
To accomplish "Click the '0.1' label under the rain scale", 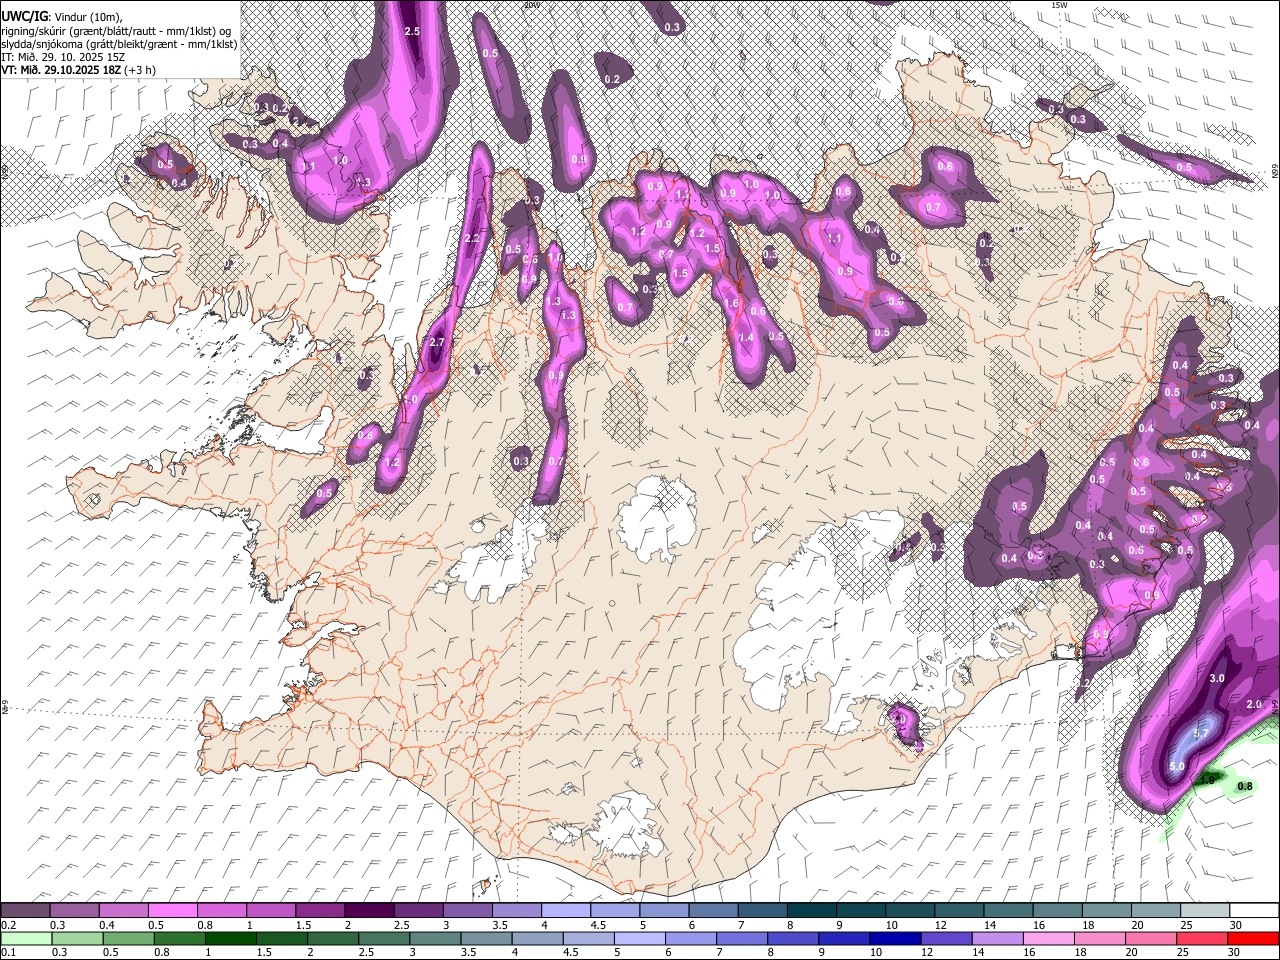I will [x=9, y=952].
